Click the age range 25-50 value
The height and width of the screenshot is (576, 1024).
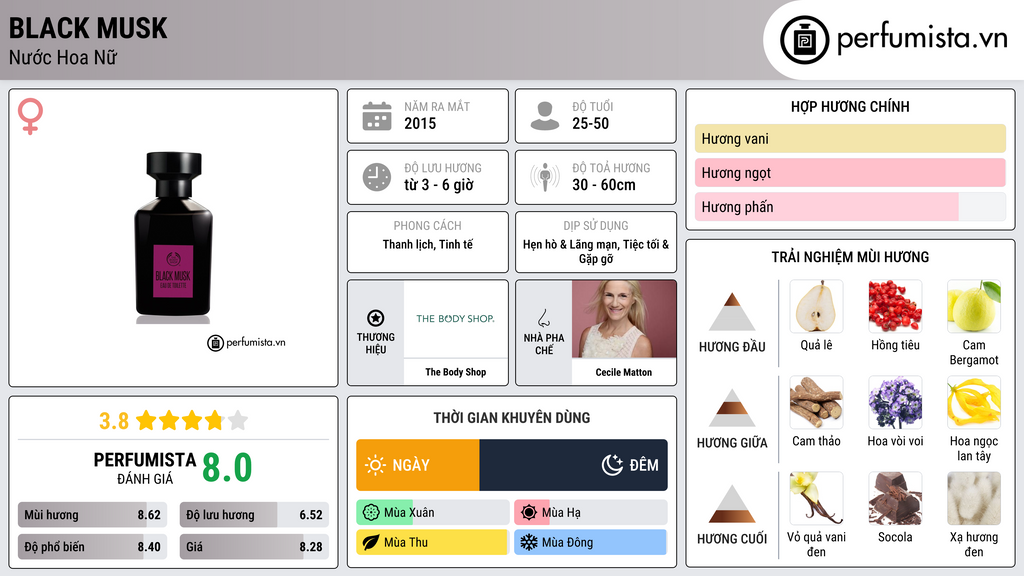coord(590,123)
